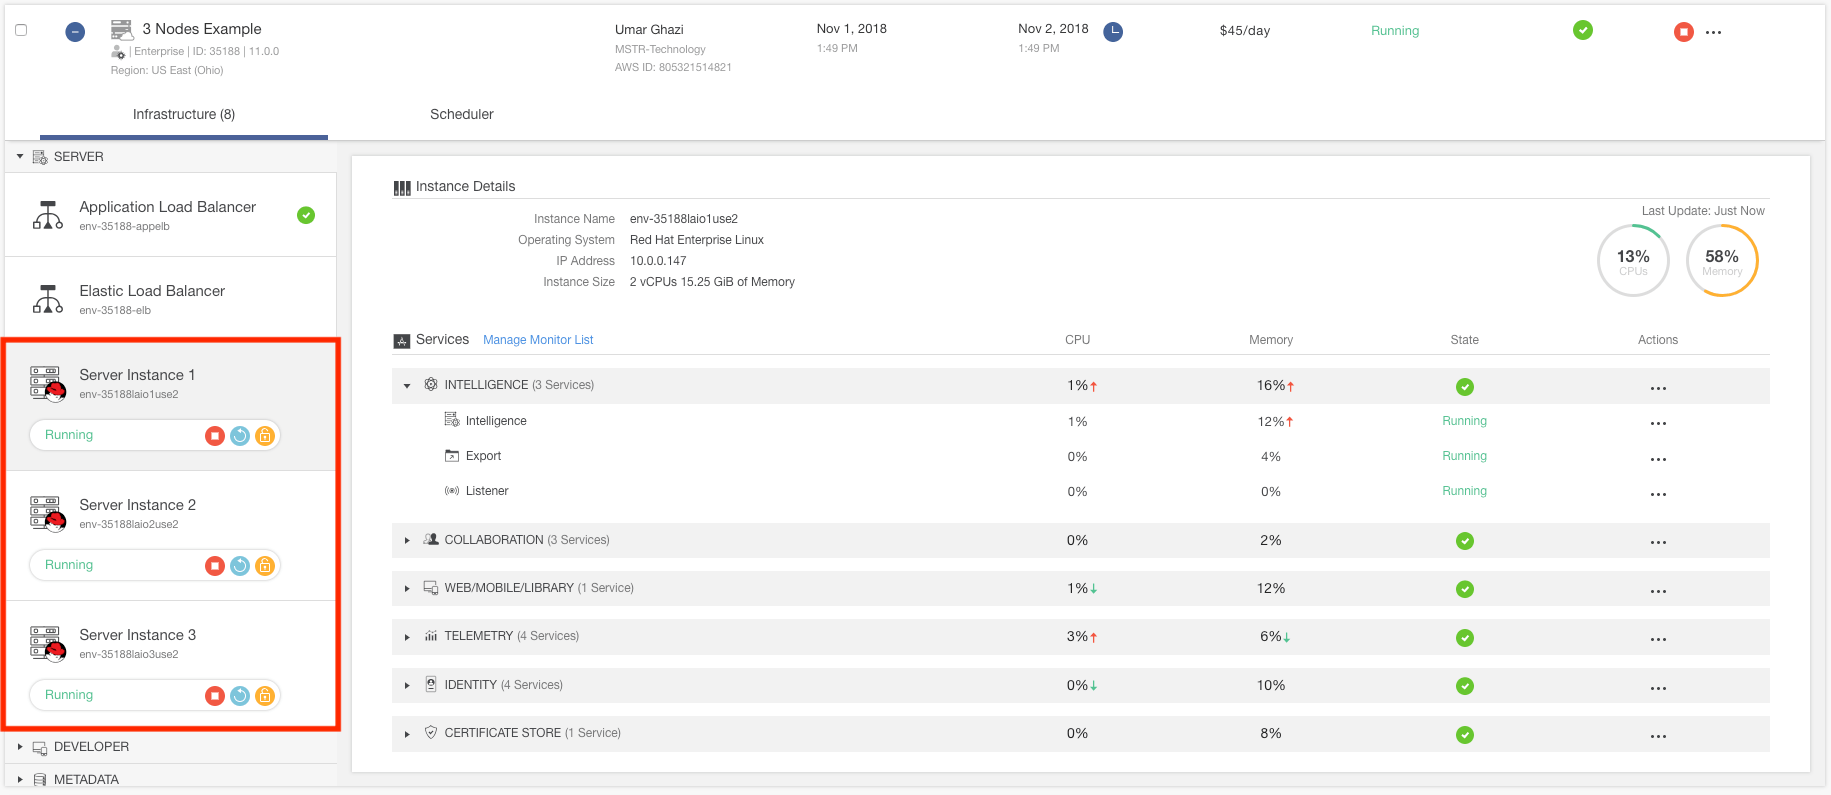The width and height of the screenshot is (1831, 795).
Task: Collapse the INTELLIGENCE services group
Action: pos(407,386)
